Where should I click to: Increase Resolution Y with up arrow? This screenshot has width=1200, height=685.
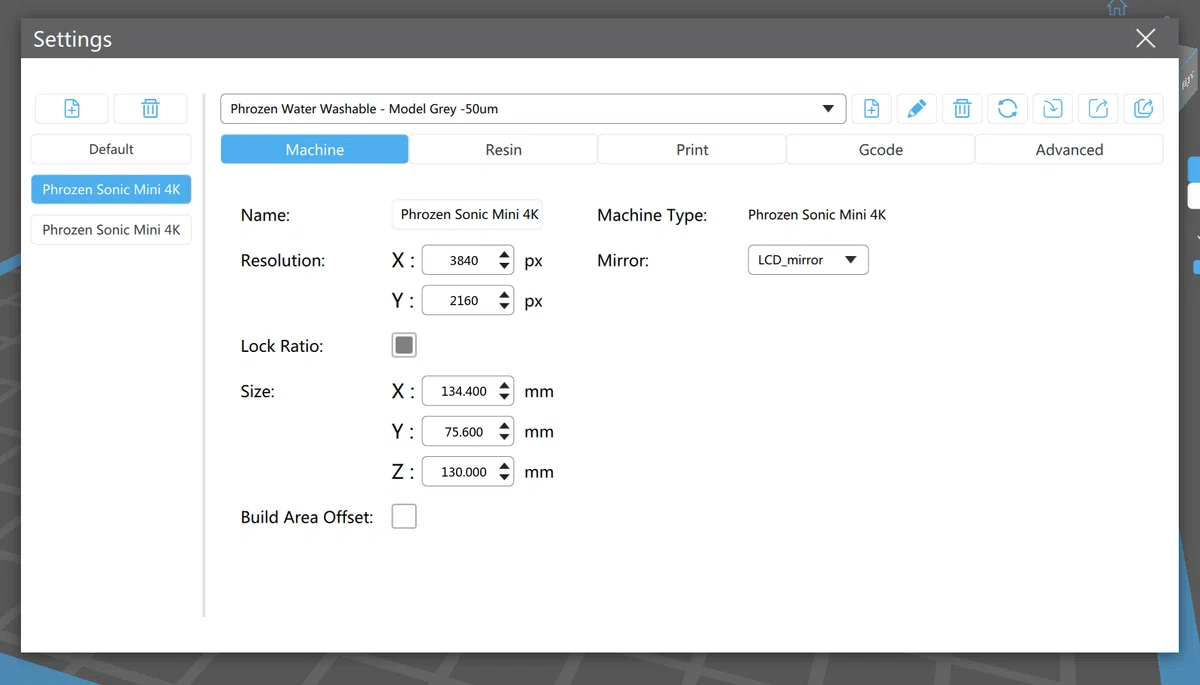tap(505, 294)
